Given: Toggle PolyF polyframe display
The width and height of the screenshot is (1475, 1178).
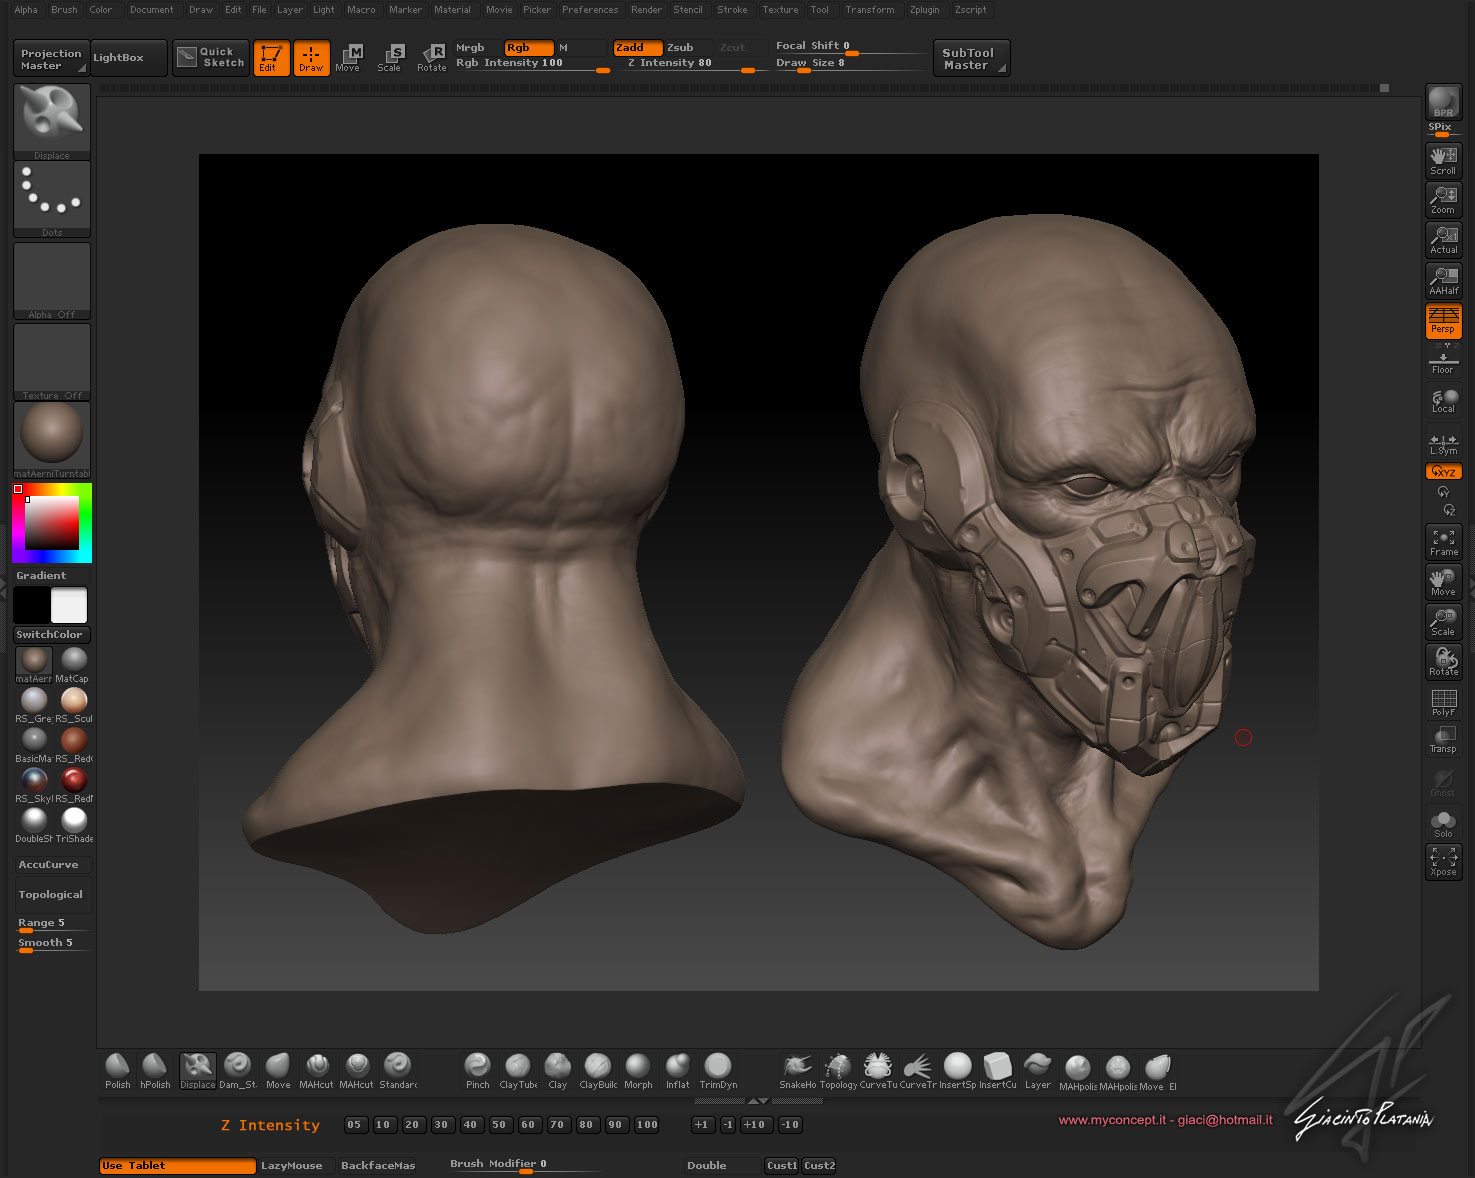Looking at the screenshot, I should coord(1443,702).
